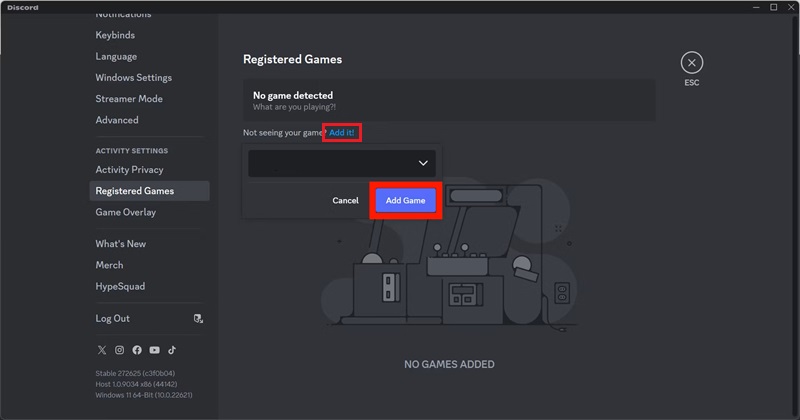The image size is (800, 420).
Task: Open the YouTube social icon
Action: tap(154, 350)
